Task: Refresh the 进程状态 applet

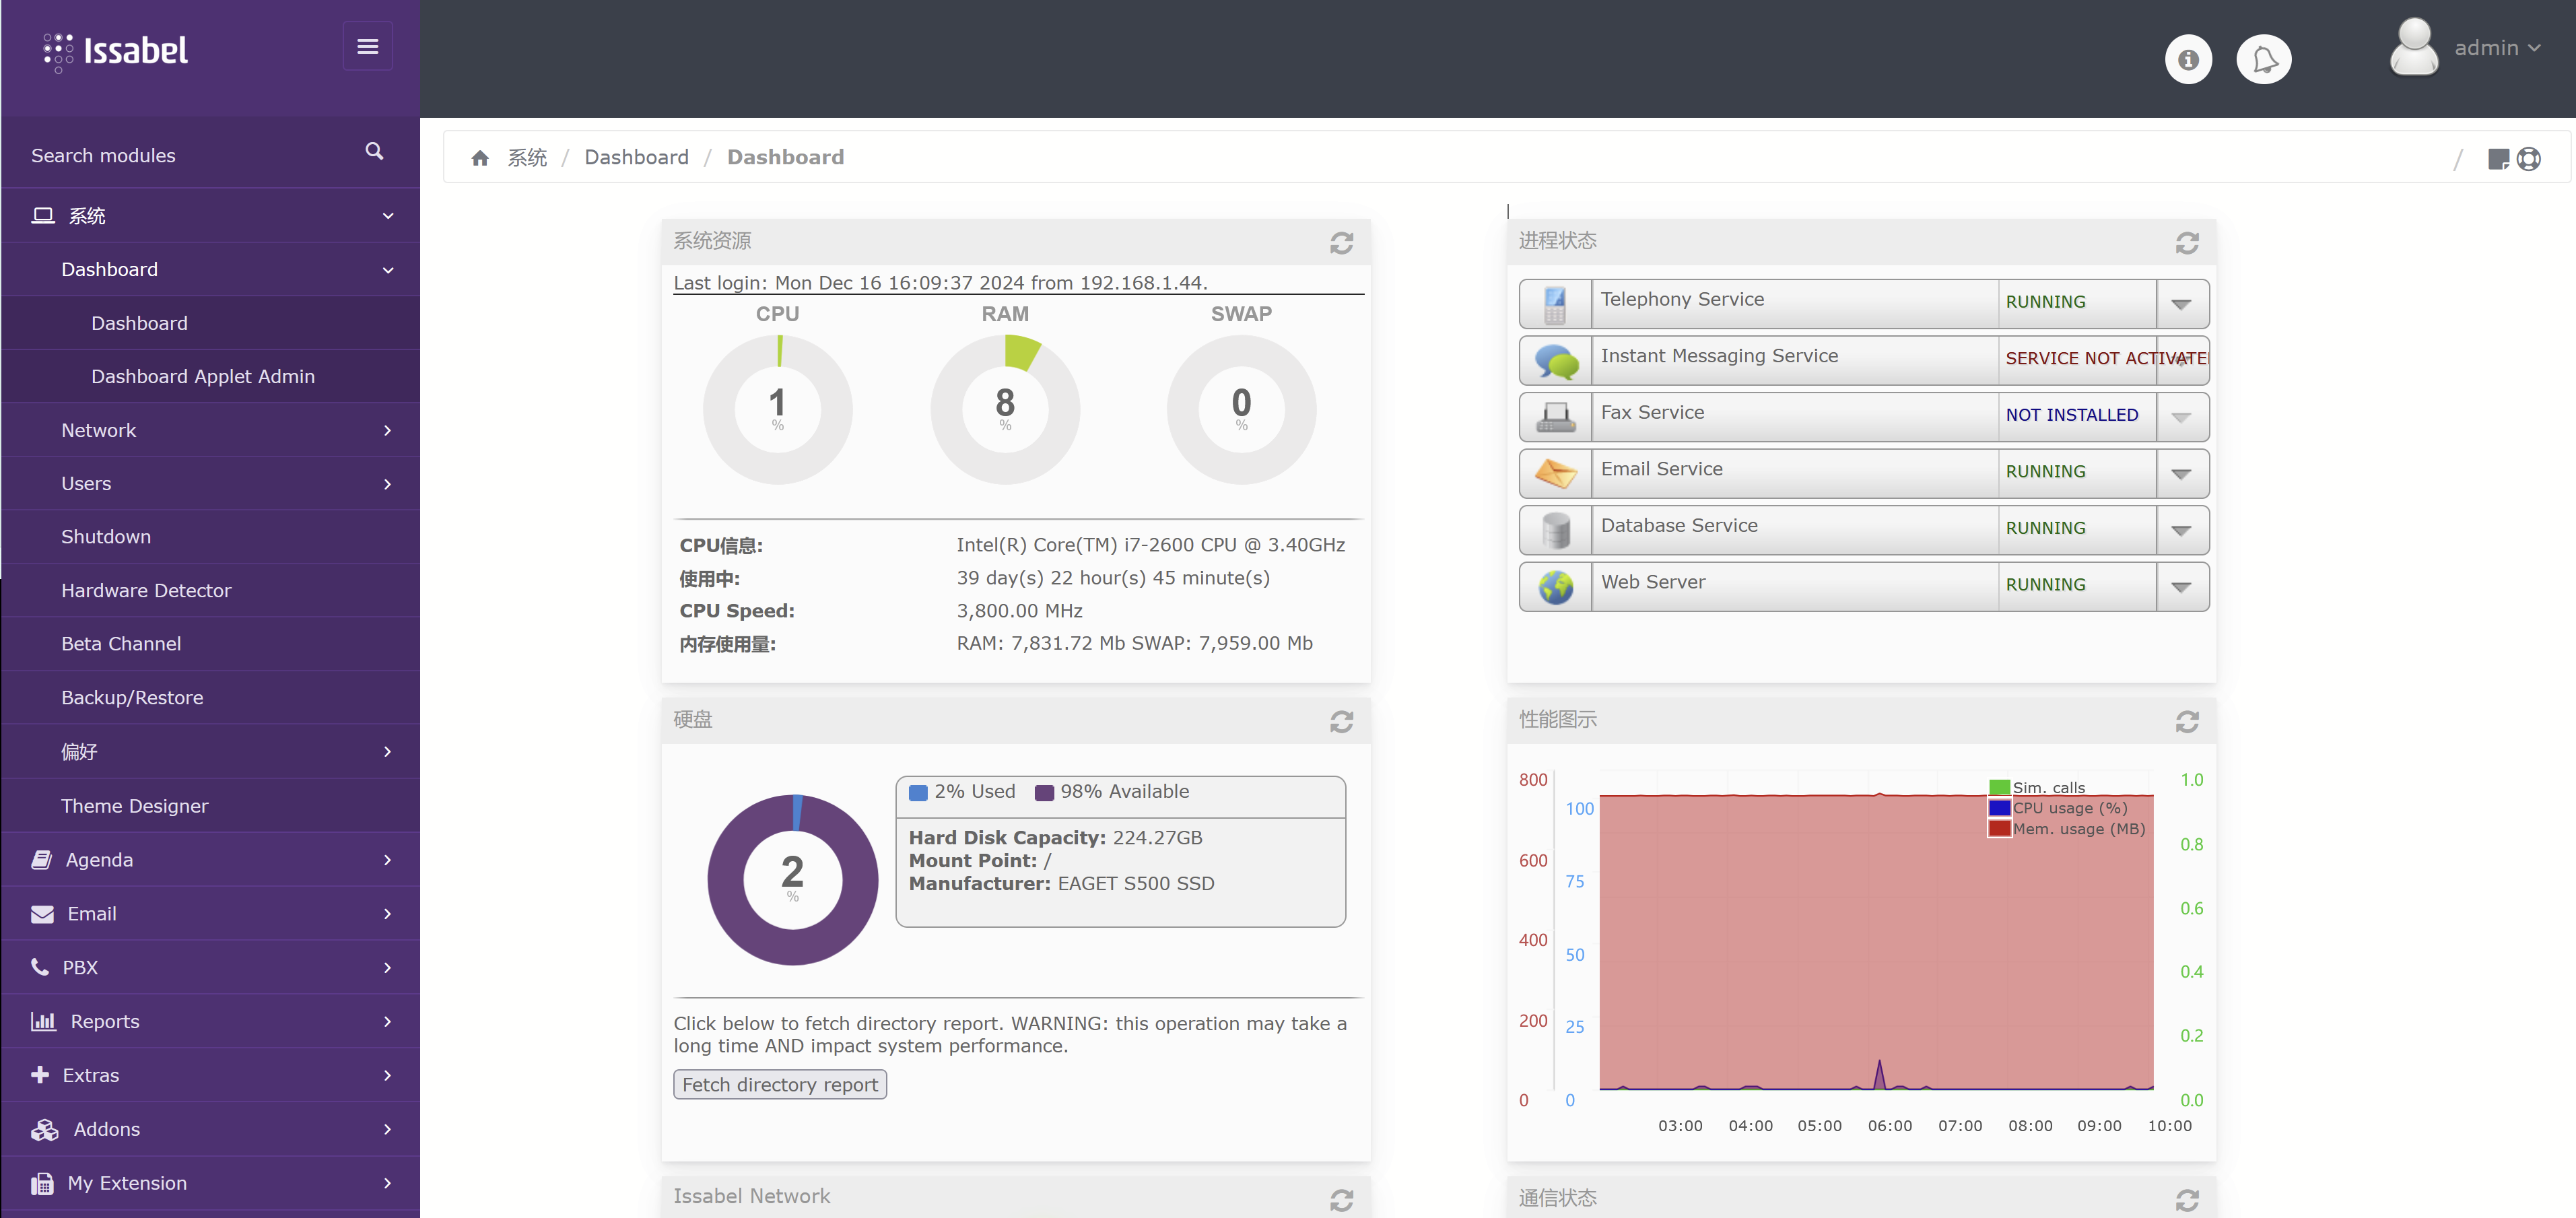Action: [x=2187, y=242]
